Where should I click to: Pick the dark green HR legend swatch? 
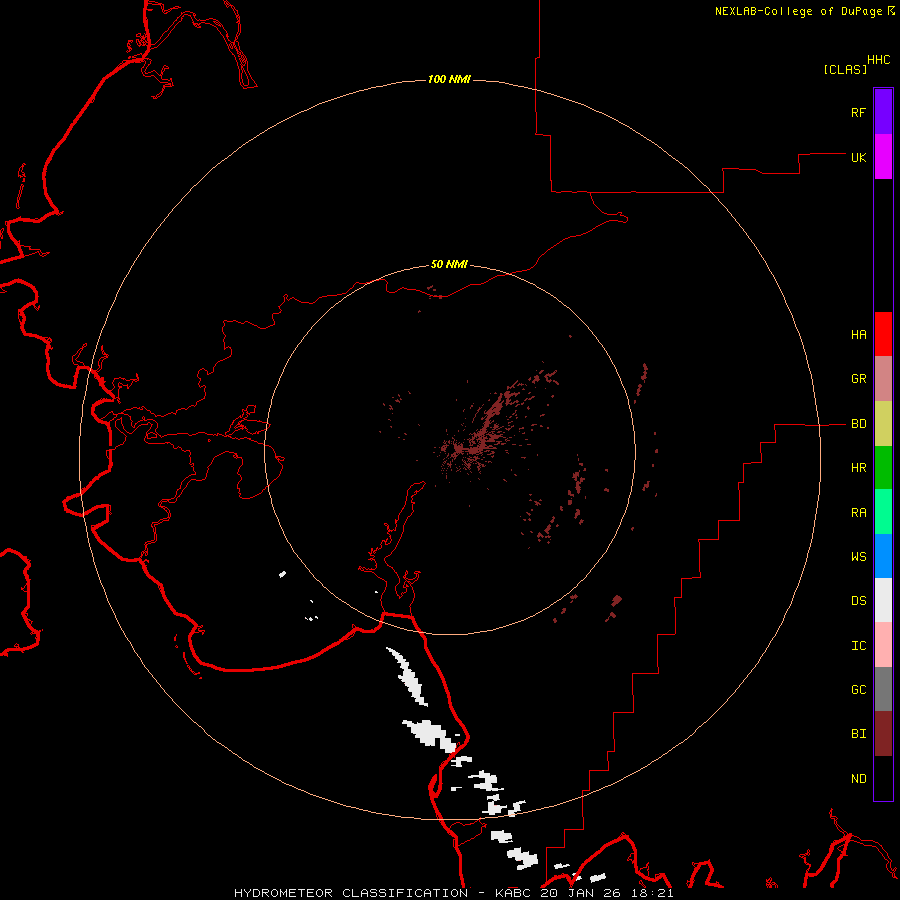coord(883,468)
